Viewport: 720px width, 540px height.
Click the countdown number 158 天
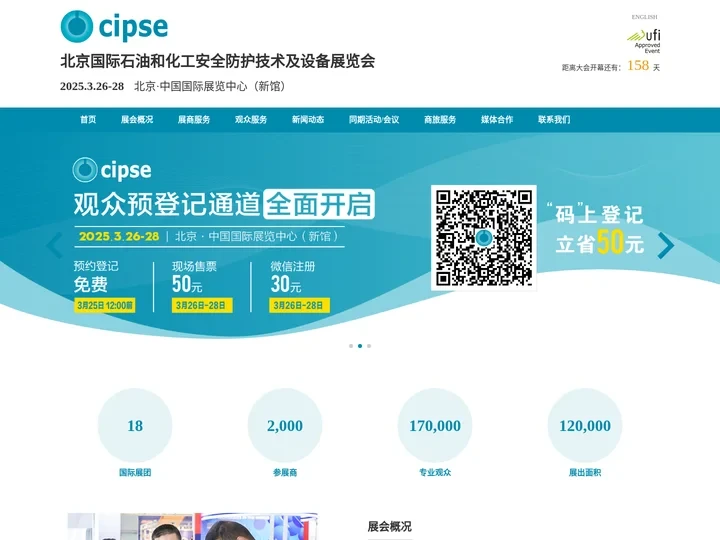point(643,66)
